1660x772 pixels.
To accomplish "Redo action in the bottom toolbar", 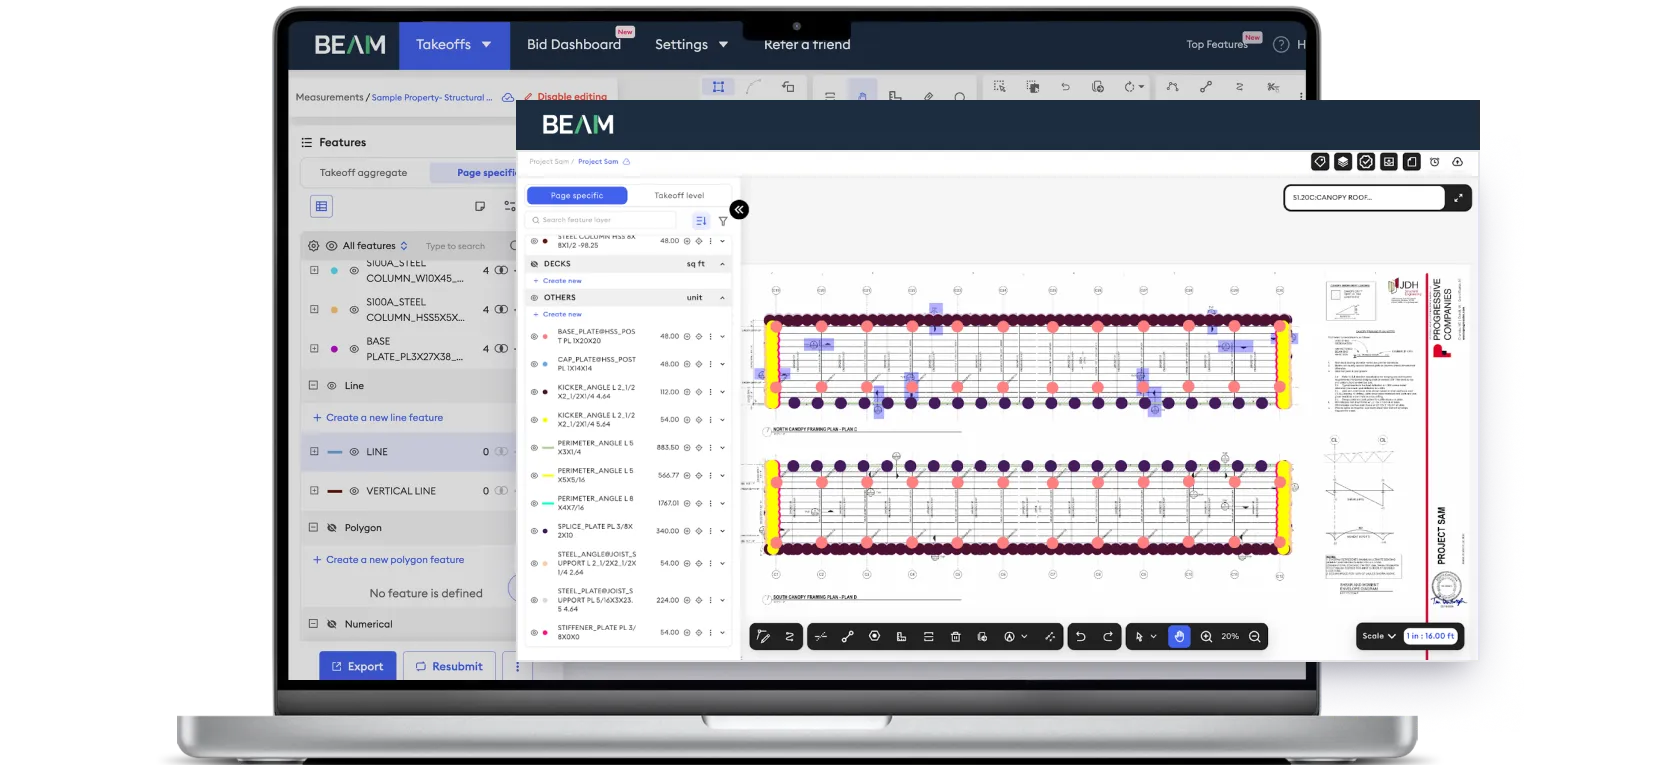I will pyautogui.click(x=1108, y=637).
